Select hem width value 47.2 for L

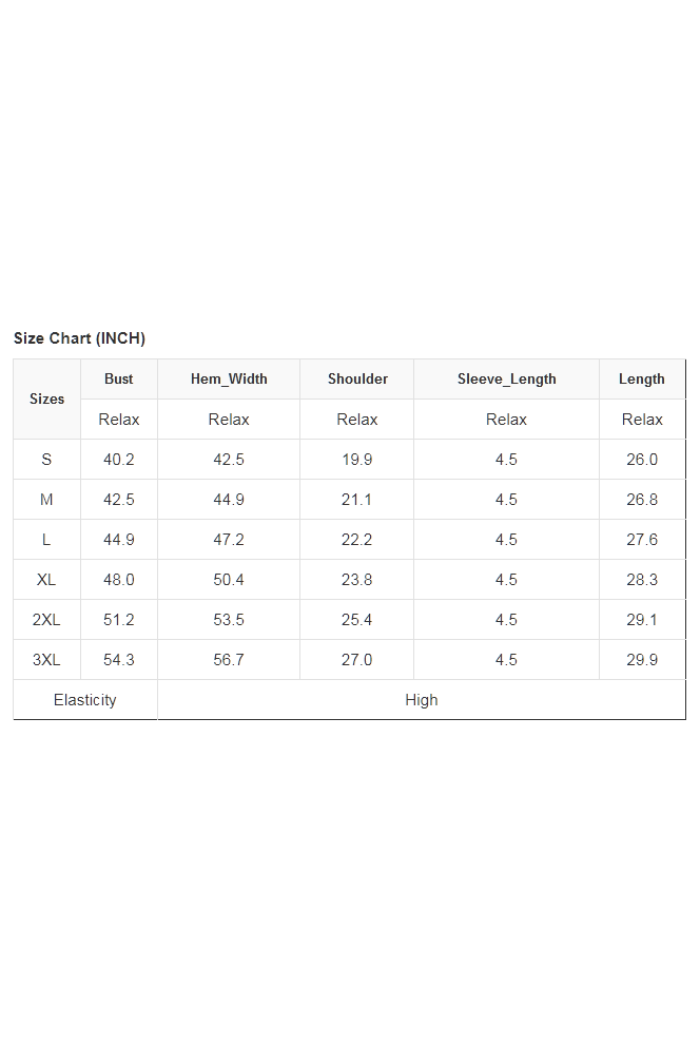[229, 540]
